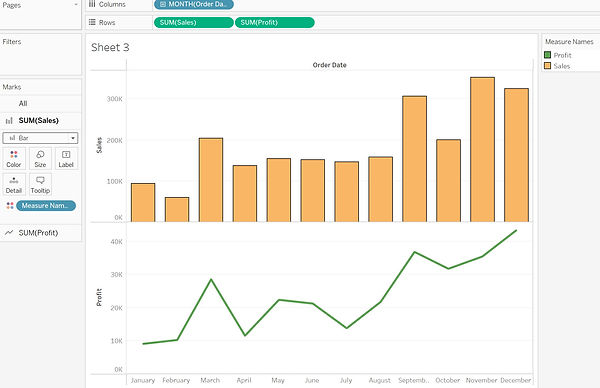Select the November sales bar
The height and width of the screenshot is (388, 600).
pos(482,150)
